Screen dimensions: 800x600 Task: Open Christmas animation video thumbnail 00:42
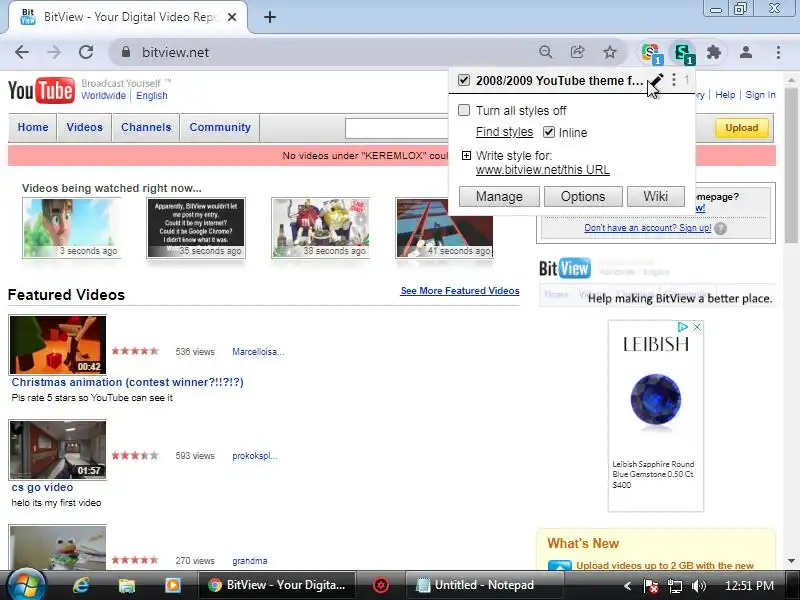click(x=58, y=345)
